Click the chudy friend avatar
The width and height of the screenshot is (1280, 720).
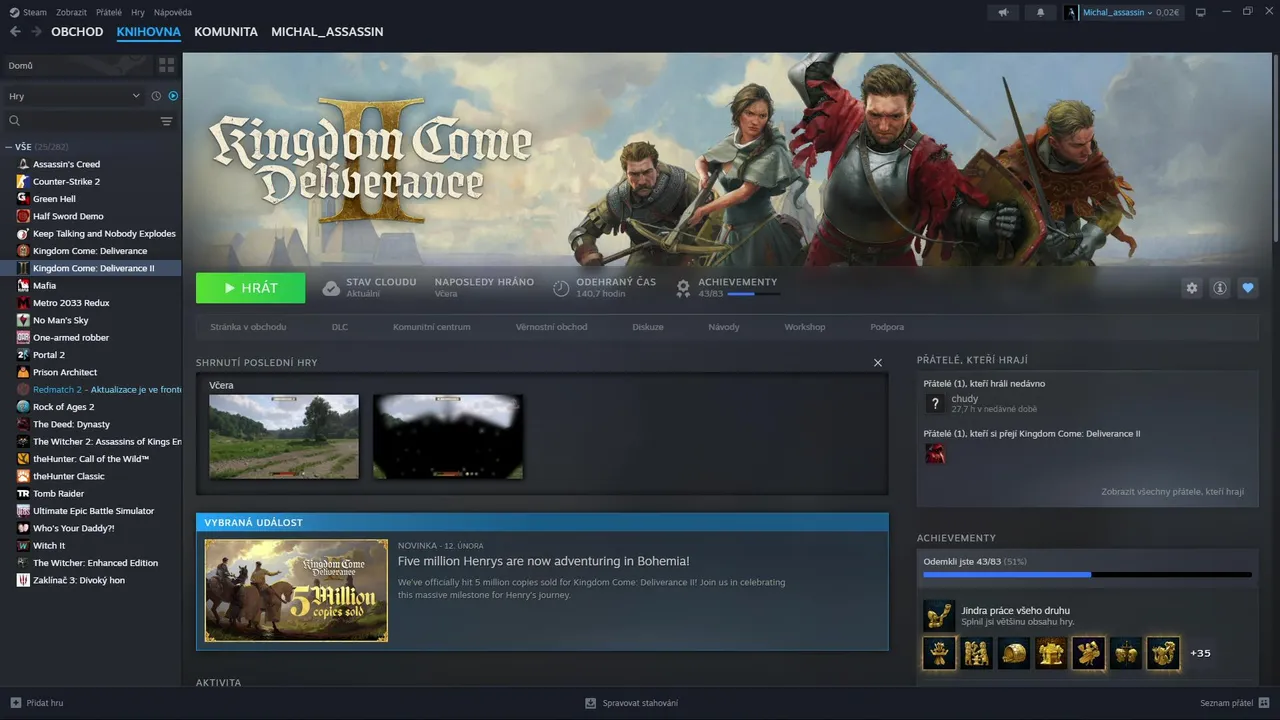coord(935,403)
